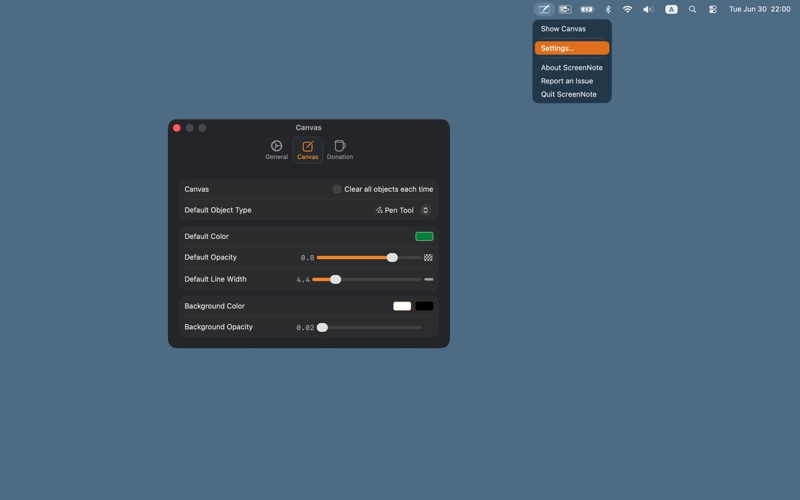Viewport: 800px width, 500px height.
Task: Open the Default Object Type dropdown
Action: point(403,210)
